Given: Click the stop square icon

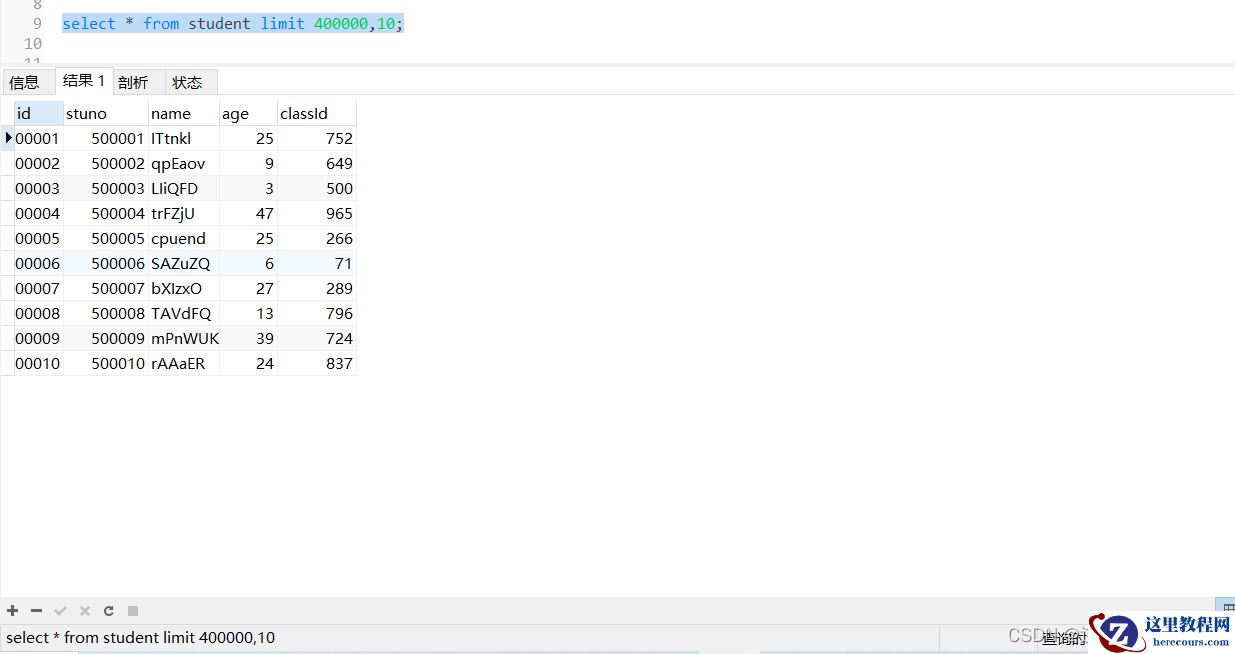Looking at the screenshot, I should 133,610.
